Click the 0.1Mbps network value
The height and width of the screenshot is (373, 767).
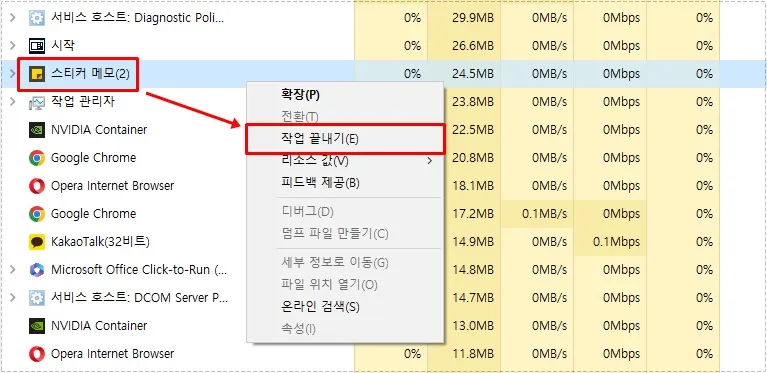616,241
